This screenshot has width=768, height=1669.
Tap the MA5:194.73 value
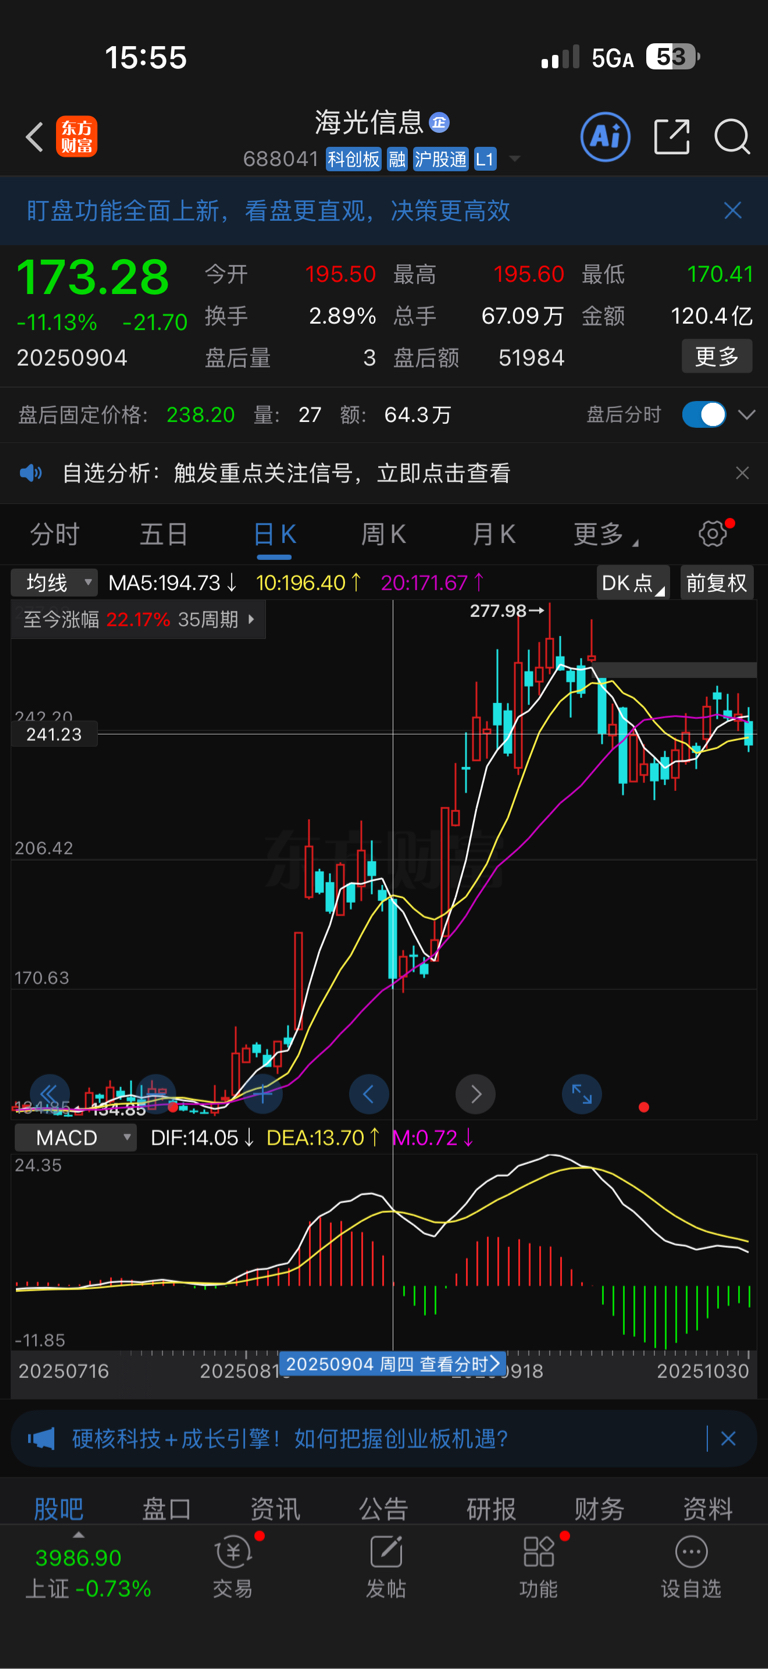(172, 582)
